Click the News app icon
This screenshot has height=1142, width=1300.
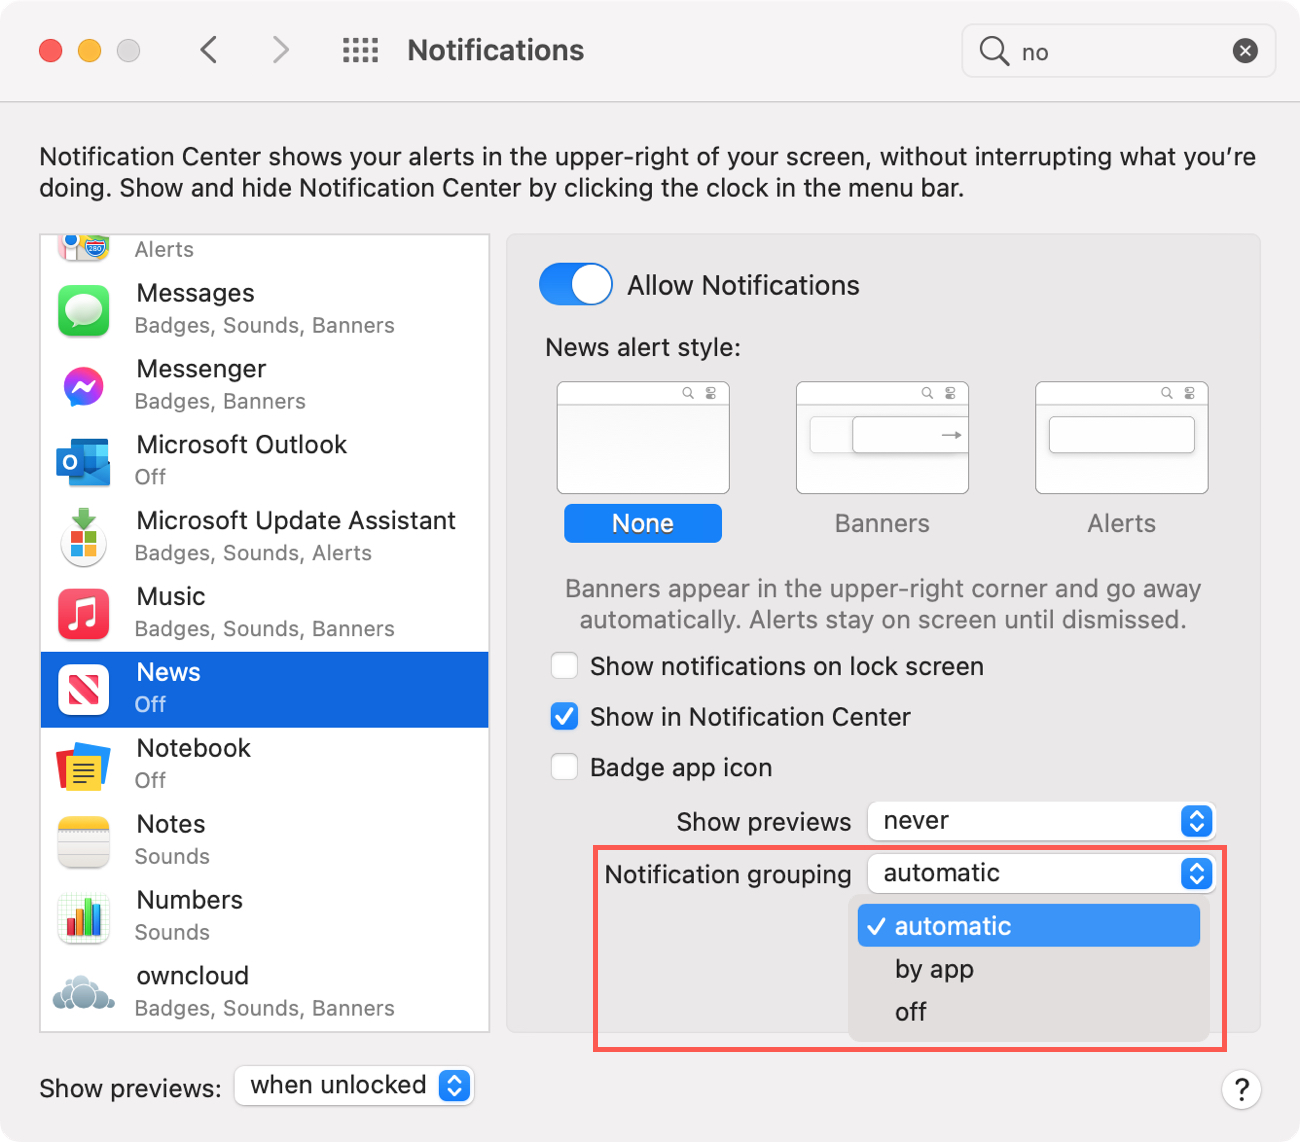(83, 689)
